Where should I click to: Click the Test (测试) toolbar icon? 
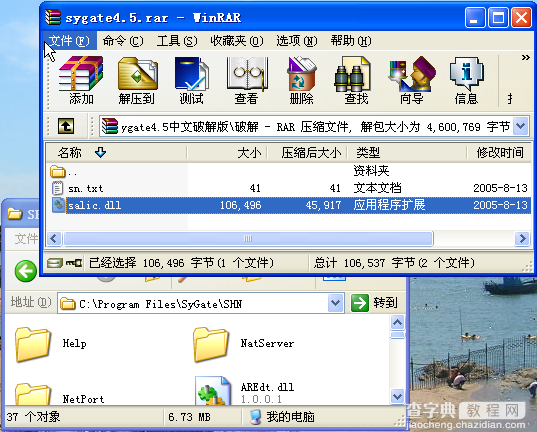191,80
